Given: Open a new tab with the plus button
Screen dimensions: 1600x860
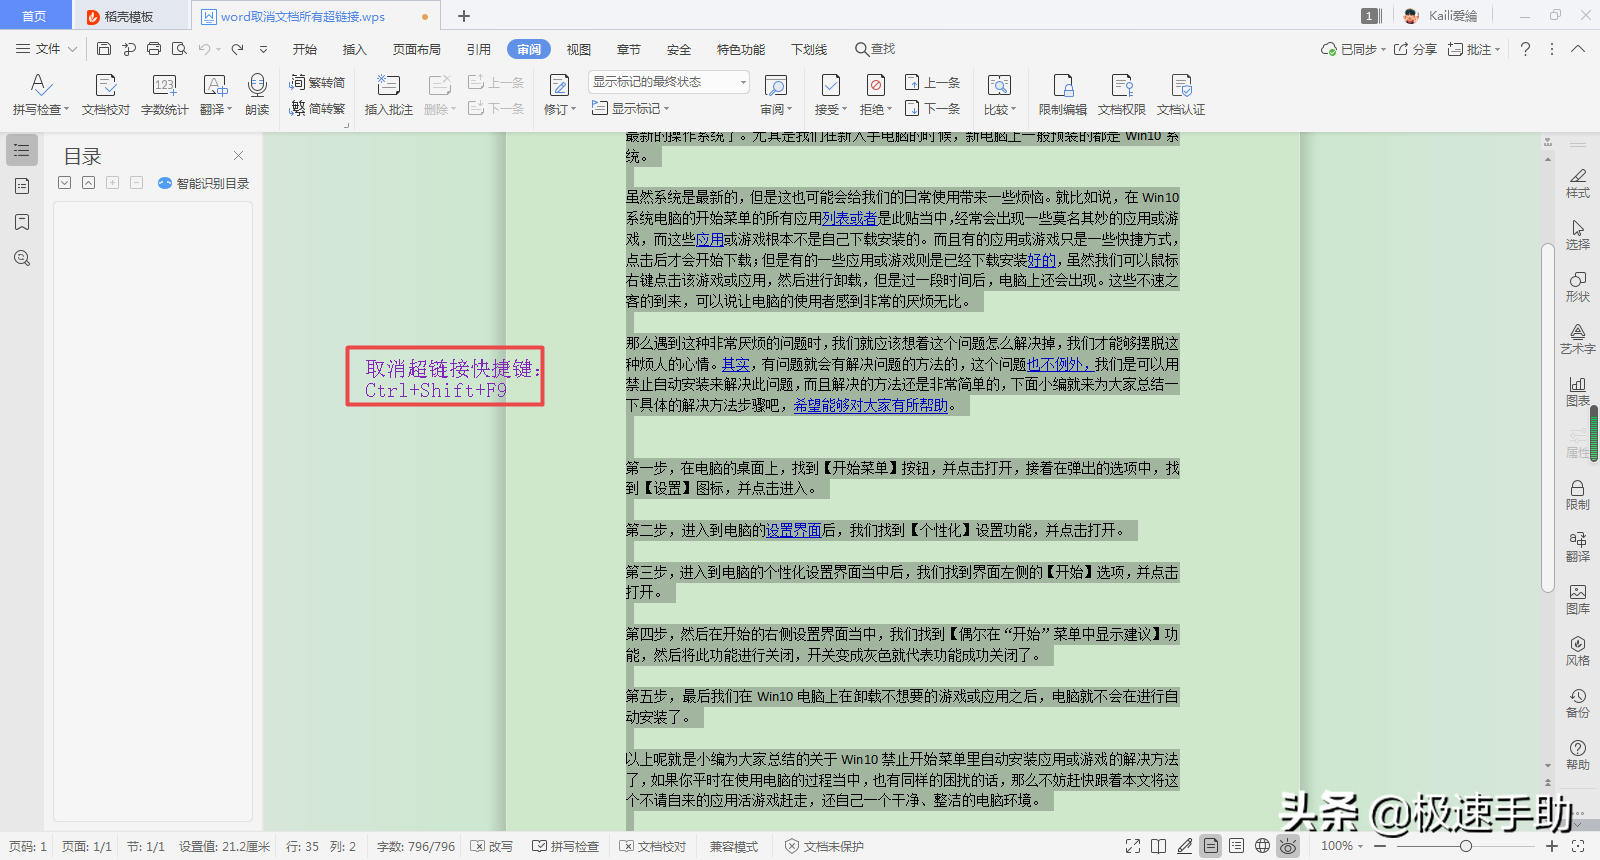Looking at the screenshot, I should 463,16.
